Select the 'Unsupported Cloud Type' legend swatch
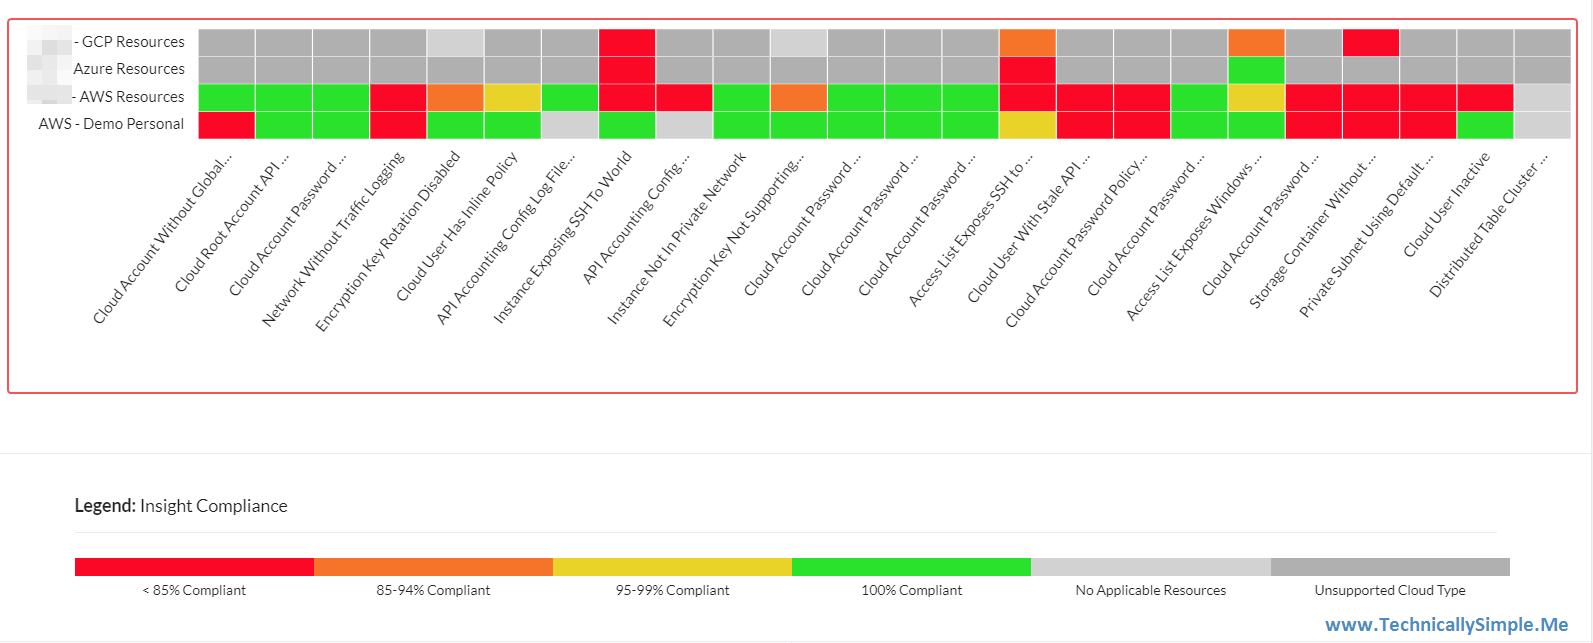 coord(1390,567)
